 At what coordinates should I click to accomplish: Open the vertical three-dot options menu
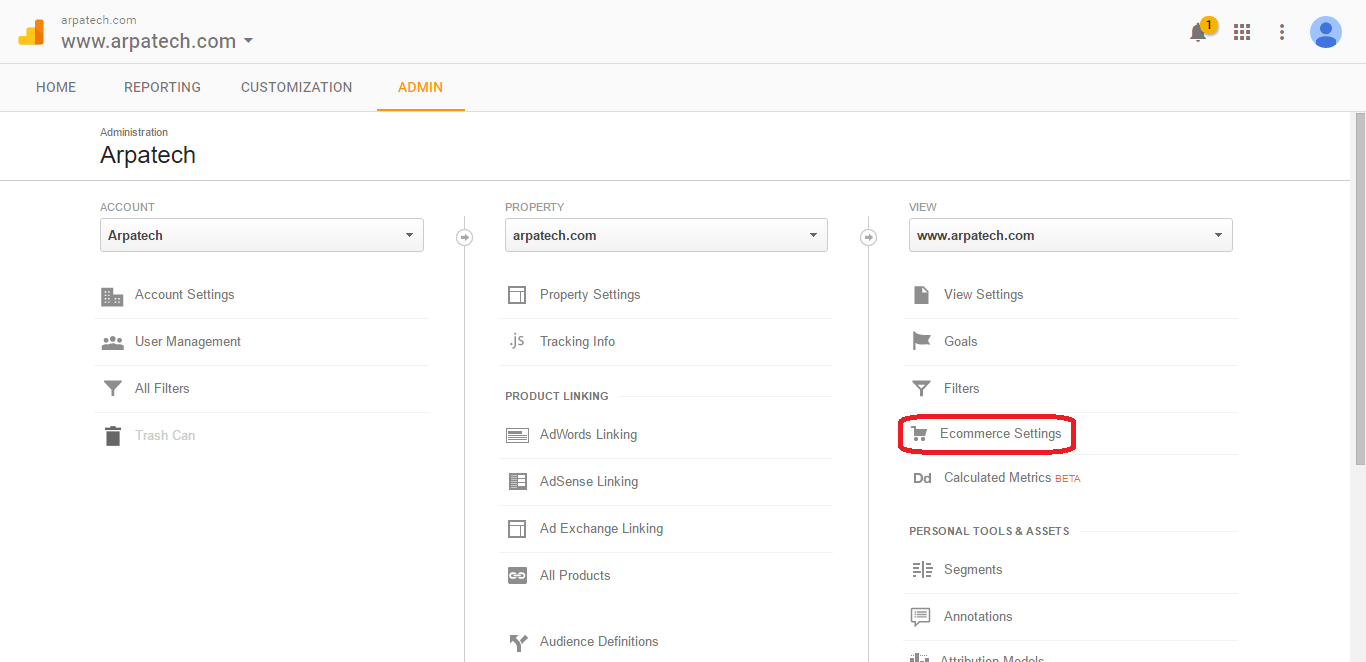click(x=1282, y=32)
